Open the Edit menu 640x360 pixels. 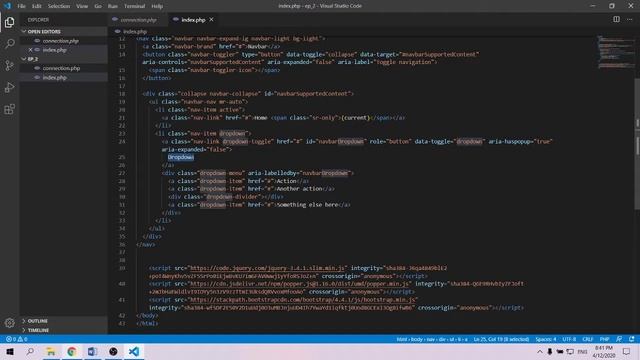coord(37,6)
